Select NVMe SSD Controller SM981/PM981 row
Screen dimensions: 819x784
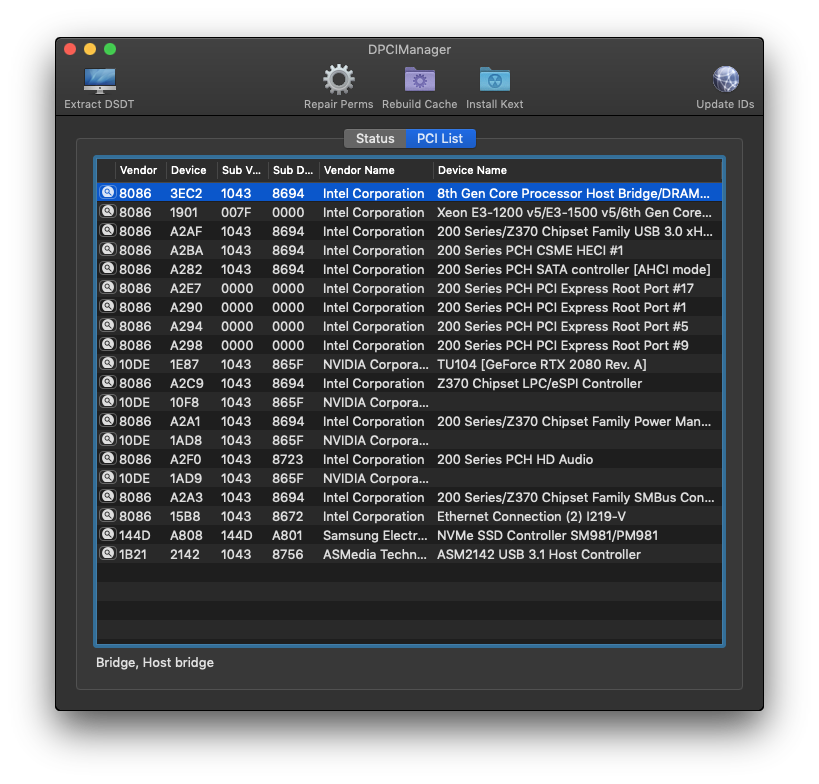(x=410, y=535)
